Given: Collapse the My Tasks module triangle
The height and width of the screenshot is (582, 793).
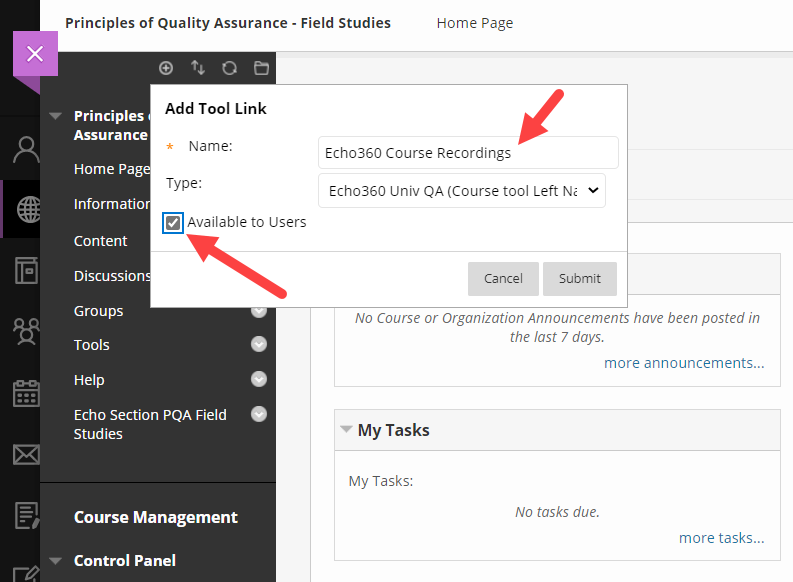Looking at the screenshot, I should pos(346,429).
